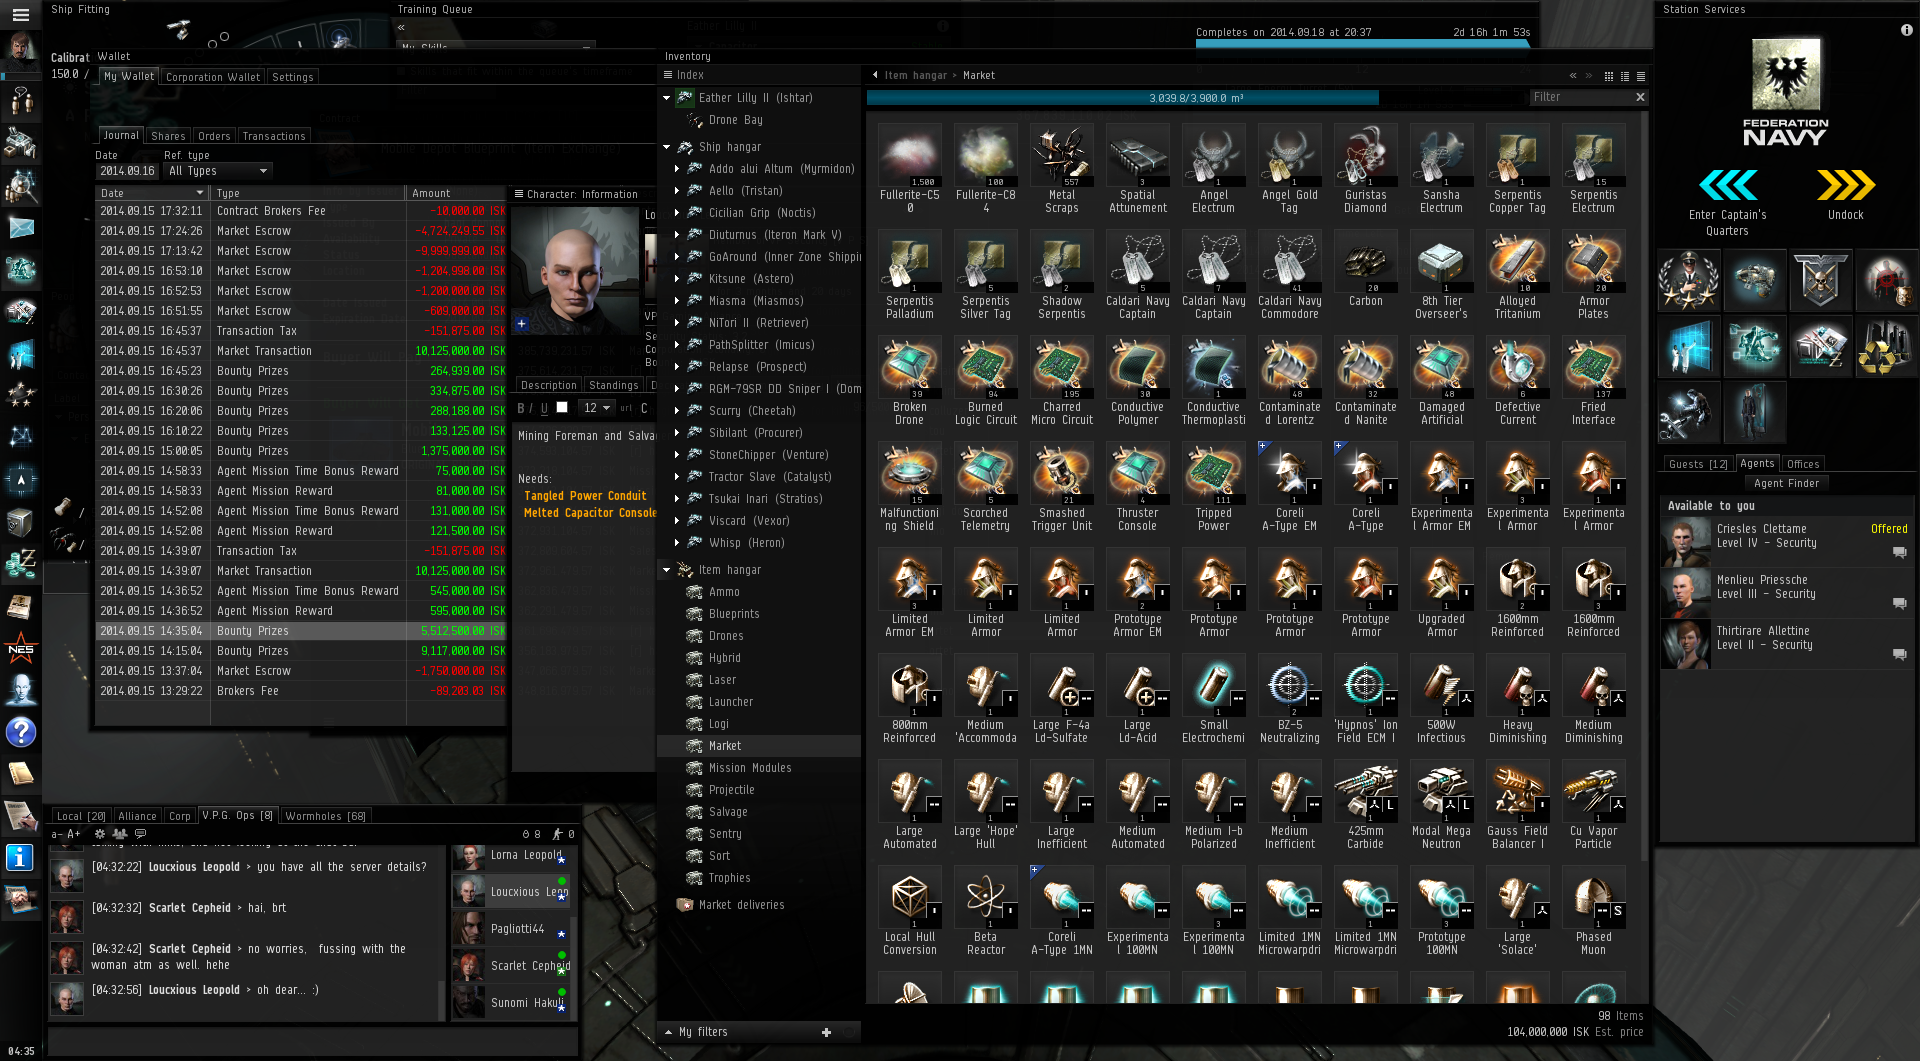The height and width of the screenshot is (1061, 1920).
Task: Toggle italic formatting in description editor
Action: (532, 408)
